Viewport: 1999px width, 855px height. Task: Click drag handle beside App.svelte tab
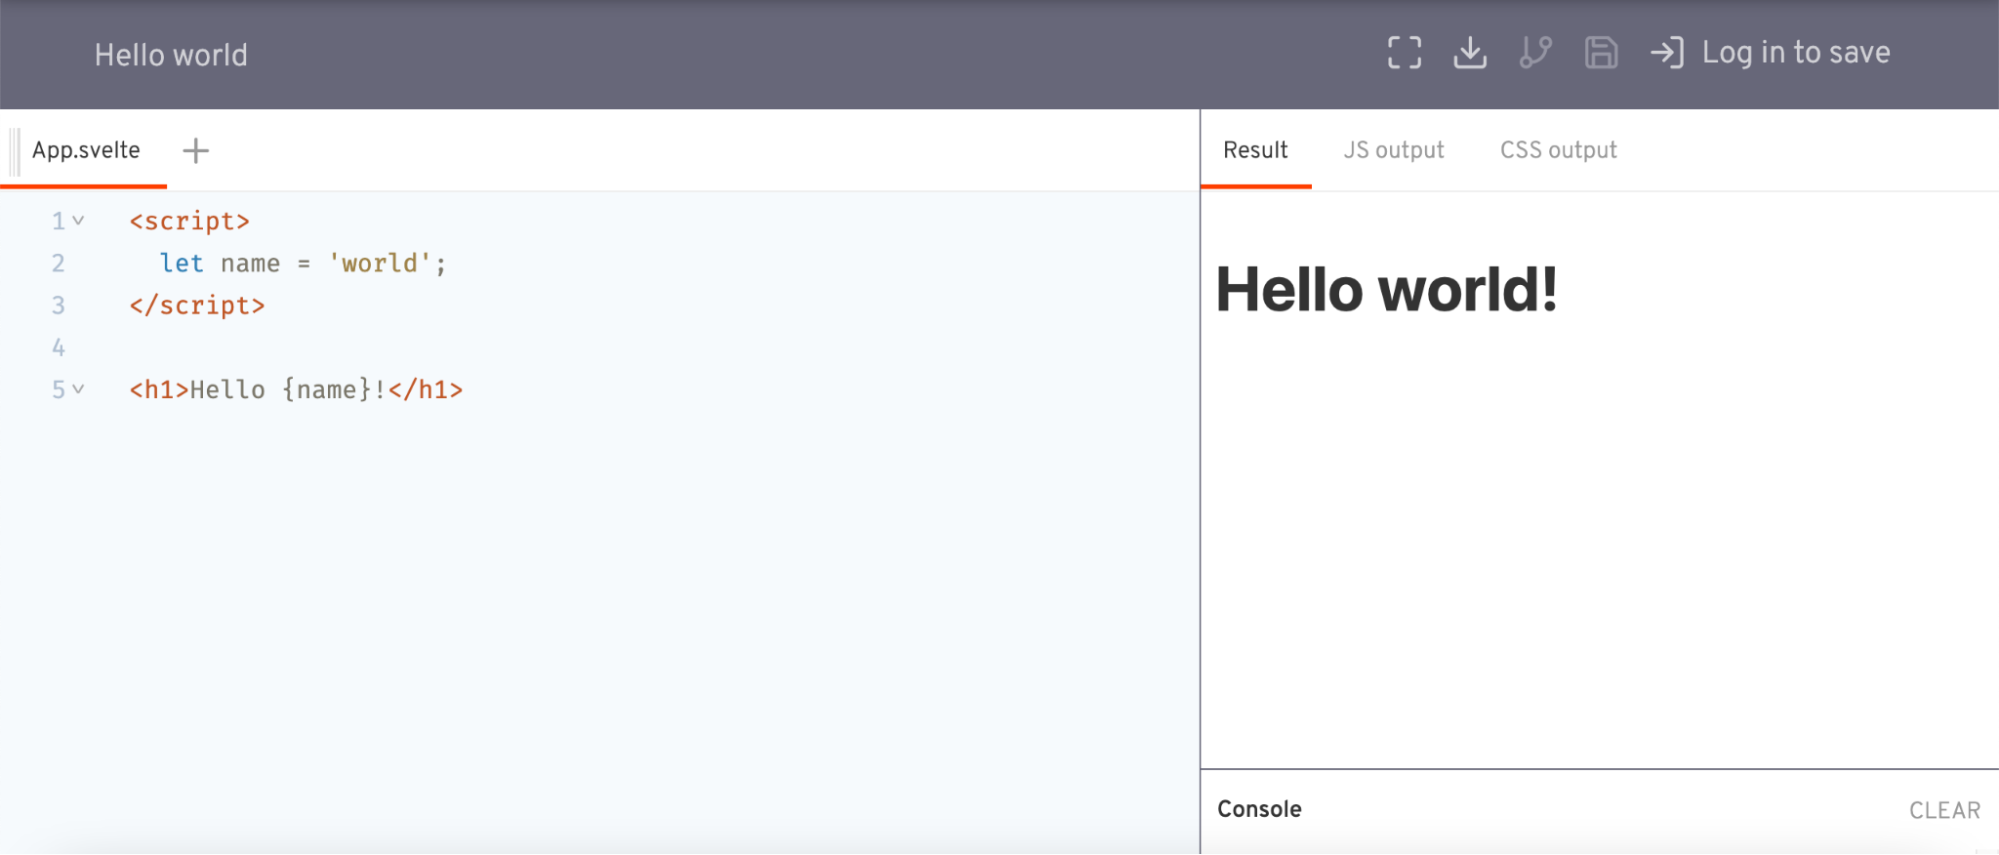pyautogui.click(x=14, y=151)
